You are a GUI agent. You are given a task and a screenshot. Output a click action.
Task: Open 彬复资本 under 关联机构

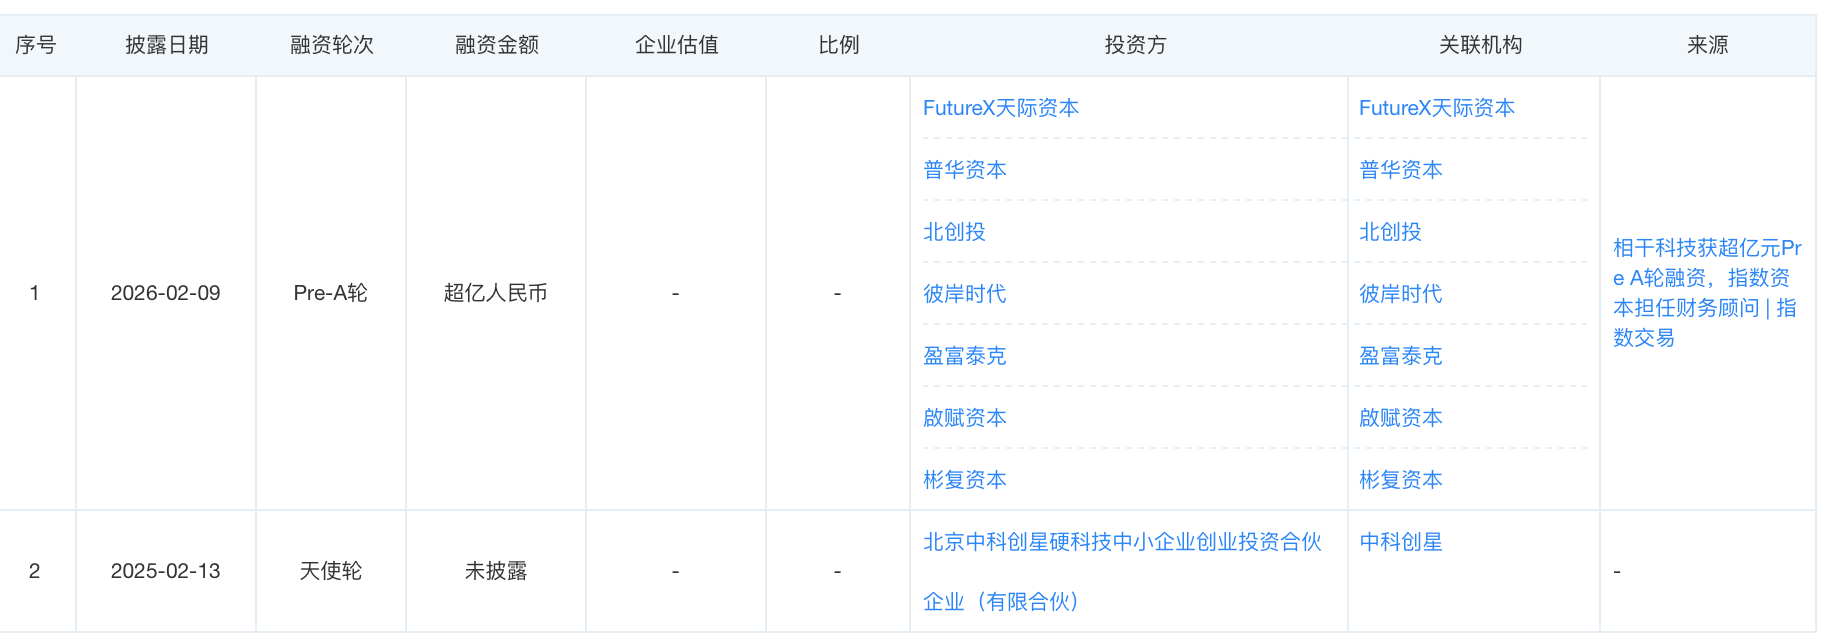(x=1400, y=480)
